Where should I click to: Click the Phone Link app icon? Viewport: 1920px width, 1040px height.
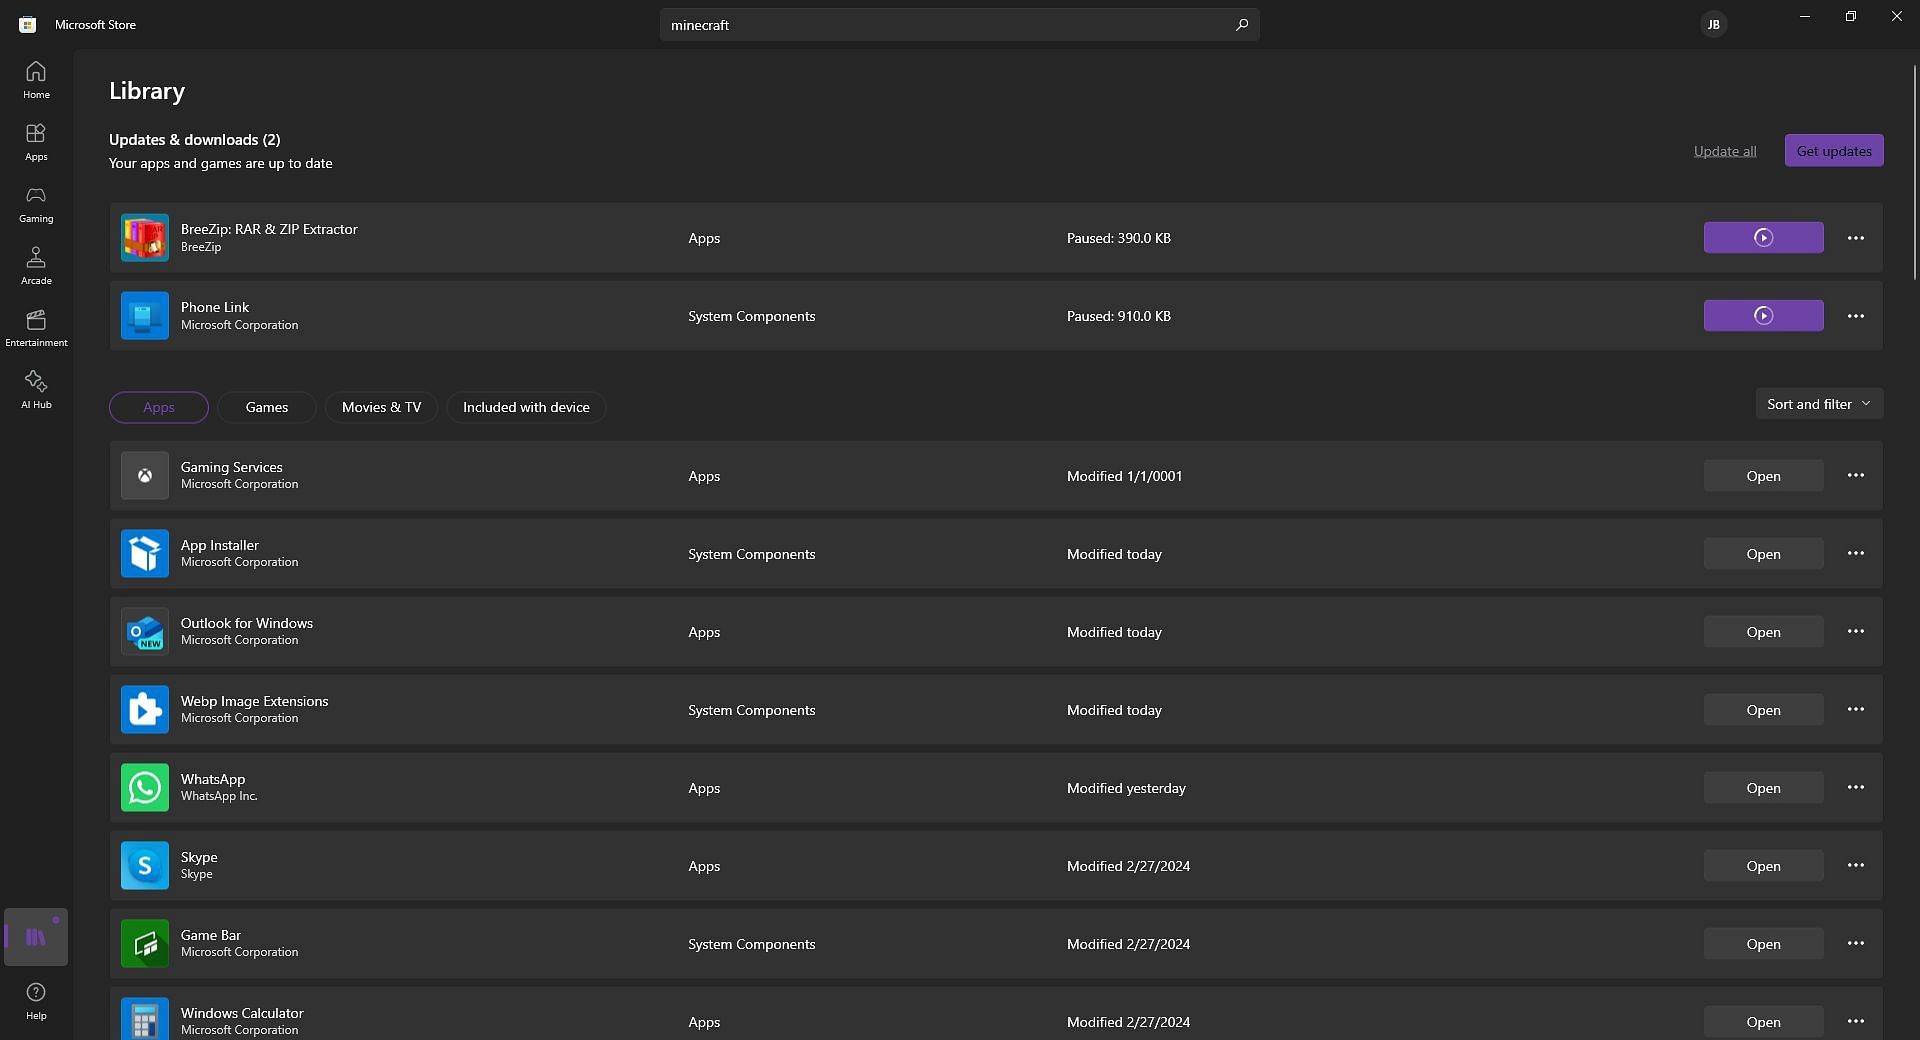pyautogui.click(x=145, y=316)
